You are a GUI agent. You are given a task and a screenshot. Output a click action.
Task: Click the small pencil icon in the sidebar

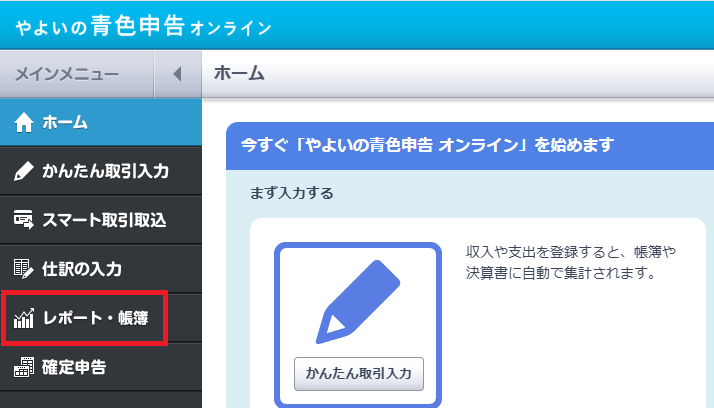(25, 172)
